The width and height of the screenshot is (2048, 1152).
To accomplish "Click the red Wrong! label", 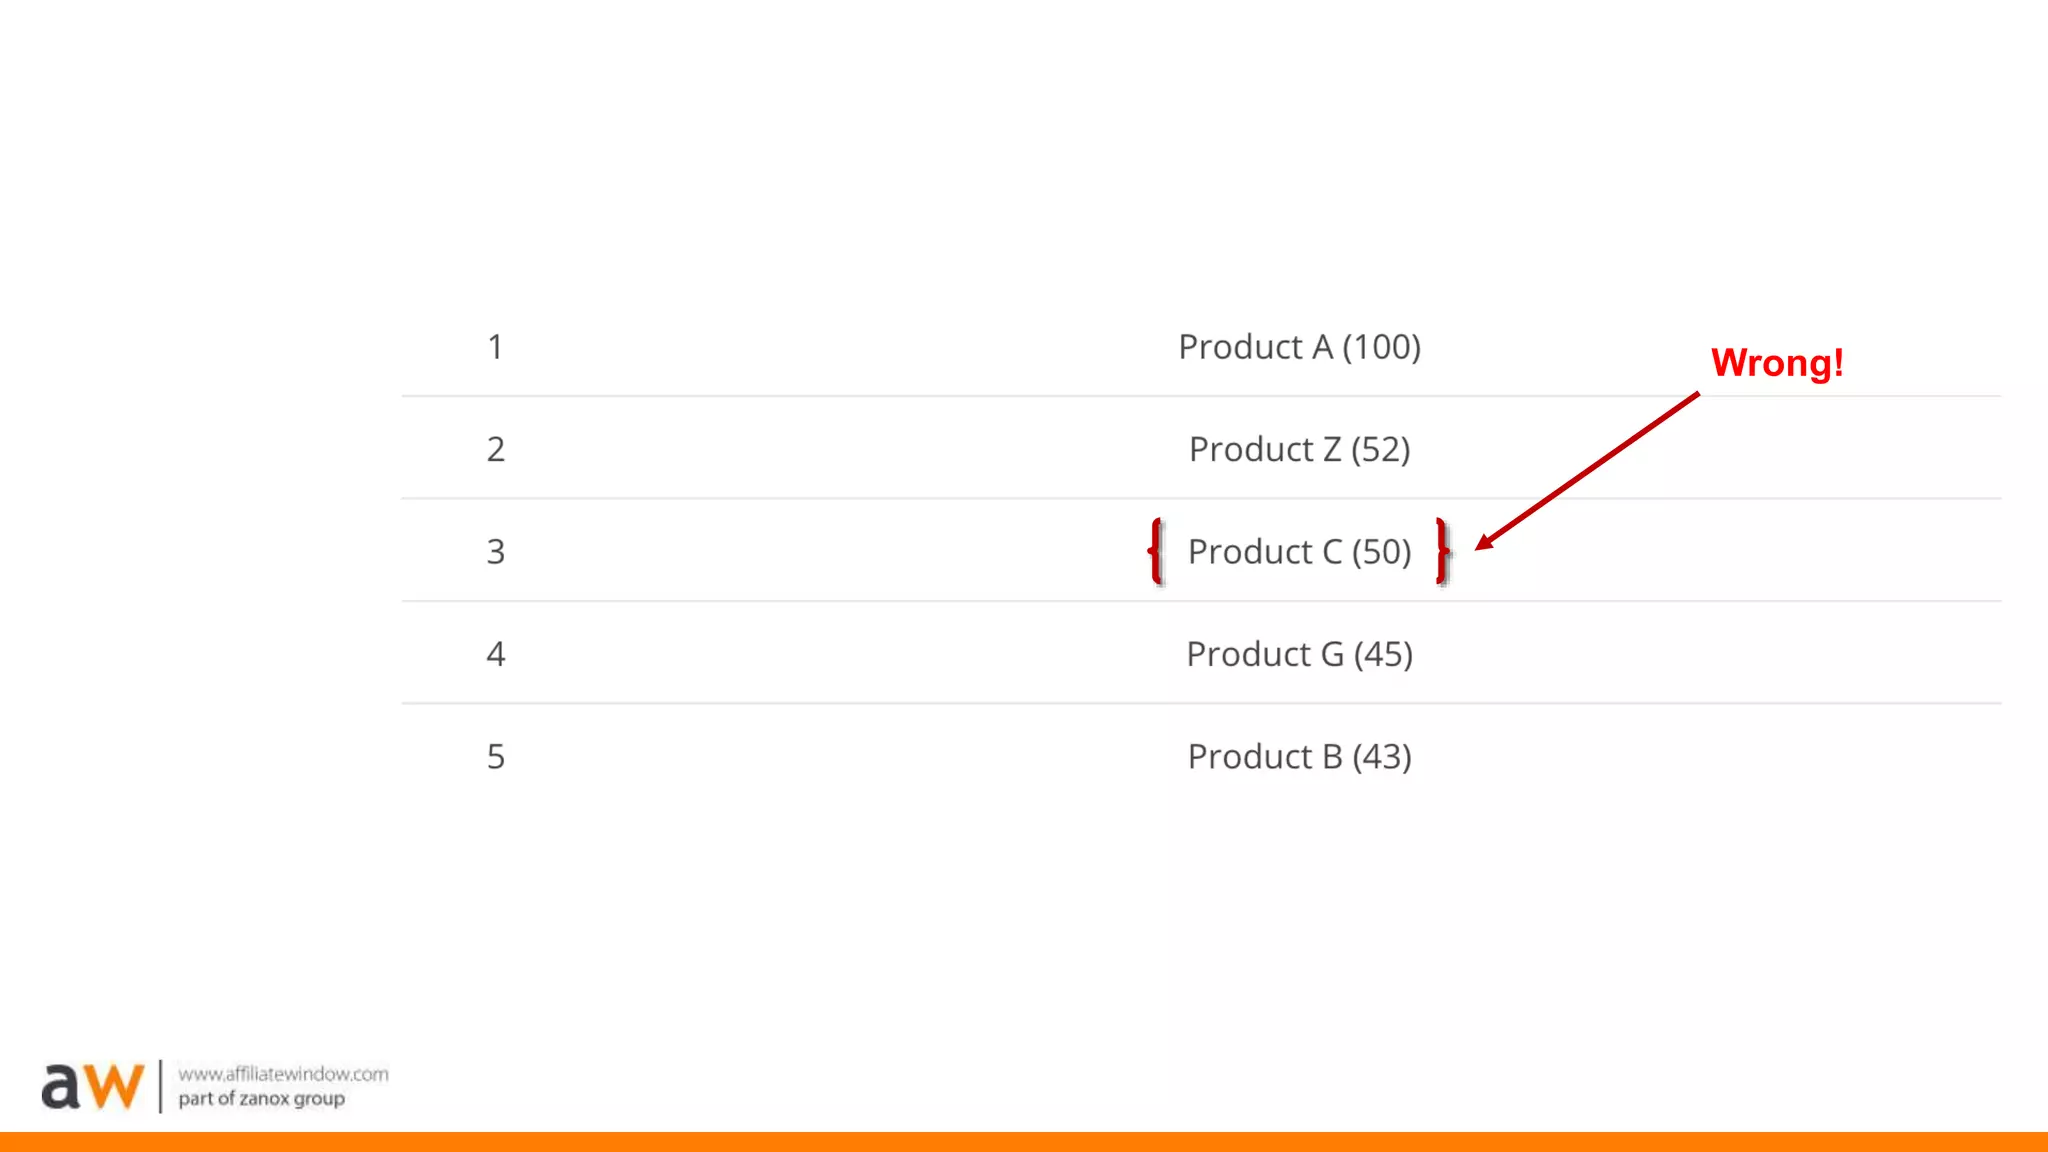I will [x=1776, y=363].
